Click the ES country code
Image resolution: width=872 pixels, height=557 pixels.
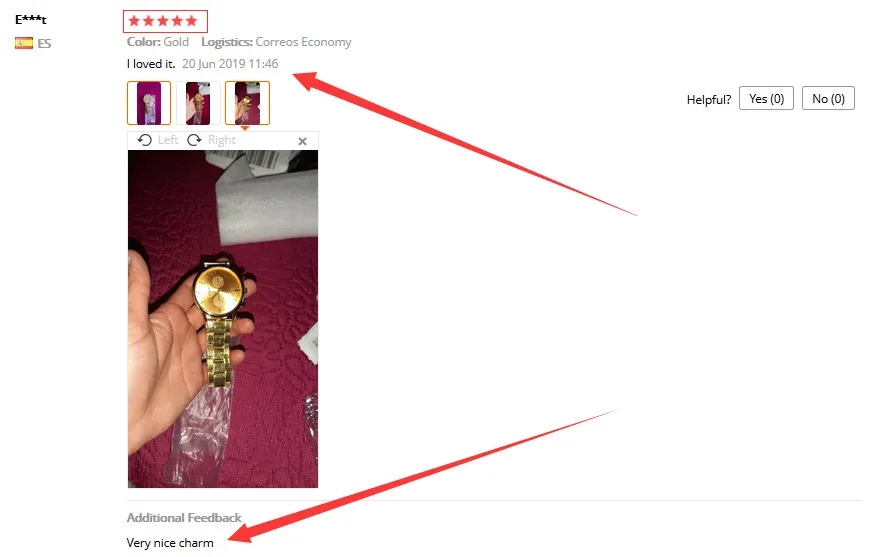pyautogui.click(x=44, y=43)
